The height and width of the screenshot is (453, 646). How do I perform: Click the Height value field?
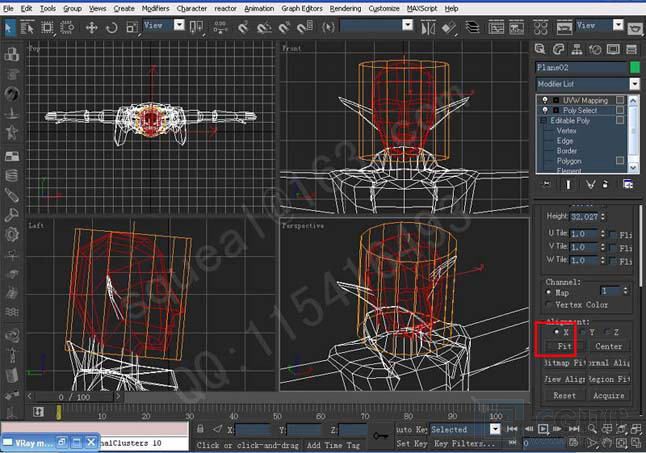click(x=584, y=217)
